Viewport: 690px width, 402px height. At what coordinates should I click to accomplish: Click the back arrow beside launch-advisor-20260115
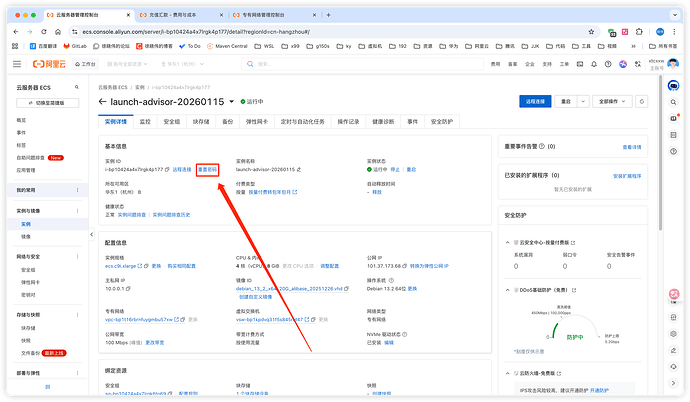pos(103,102)
